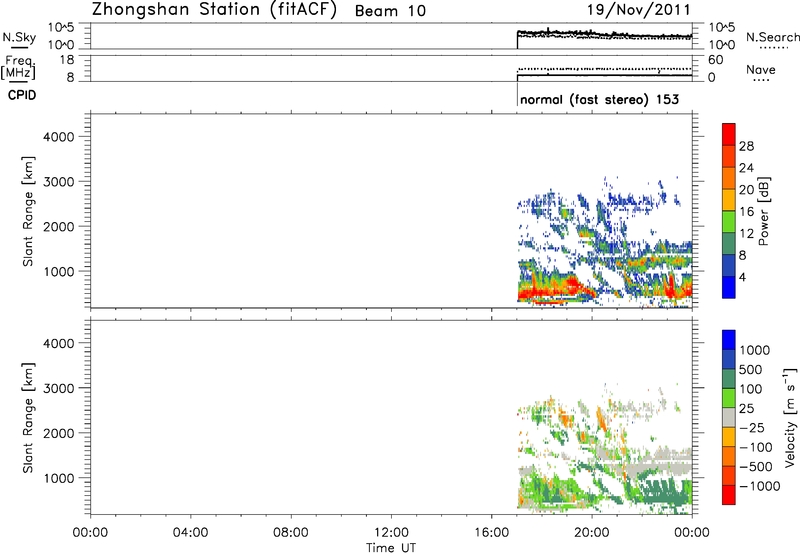Select the "-100" label on the velocity color bar
This screenshot has height=554, width=800.
[756, 447]
